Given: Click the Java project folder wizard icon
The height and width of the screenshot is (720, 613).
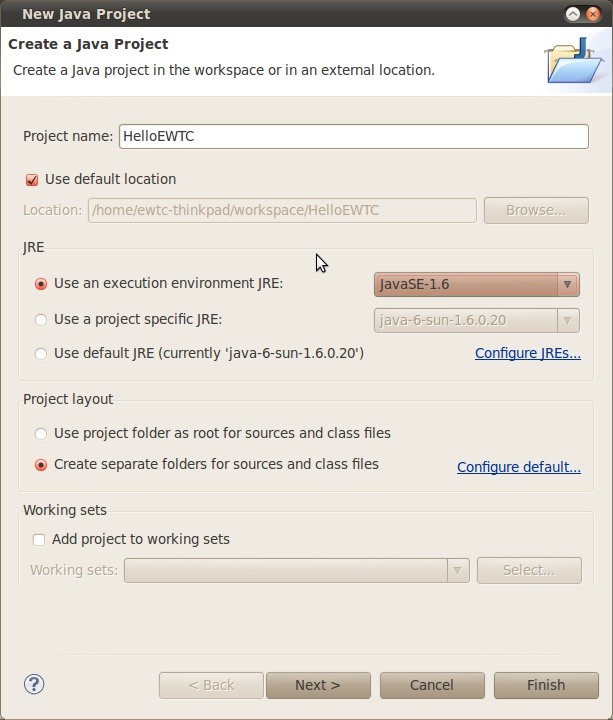Looking at the screenshot, I should (574, 60).
